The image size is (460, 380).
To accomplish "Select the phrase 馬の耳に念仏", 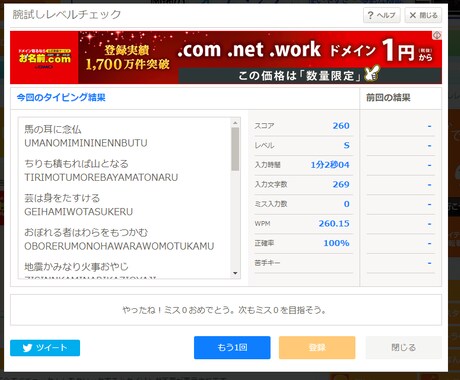I will (x=53, y=129).
